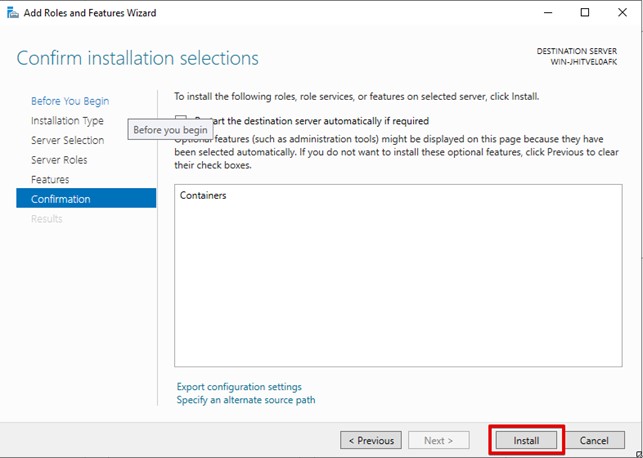643x458 pixels.
Task: Open the Features step in sidebar
Action: [x=50, y=180]
